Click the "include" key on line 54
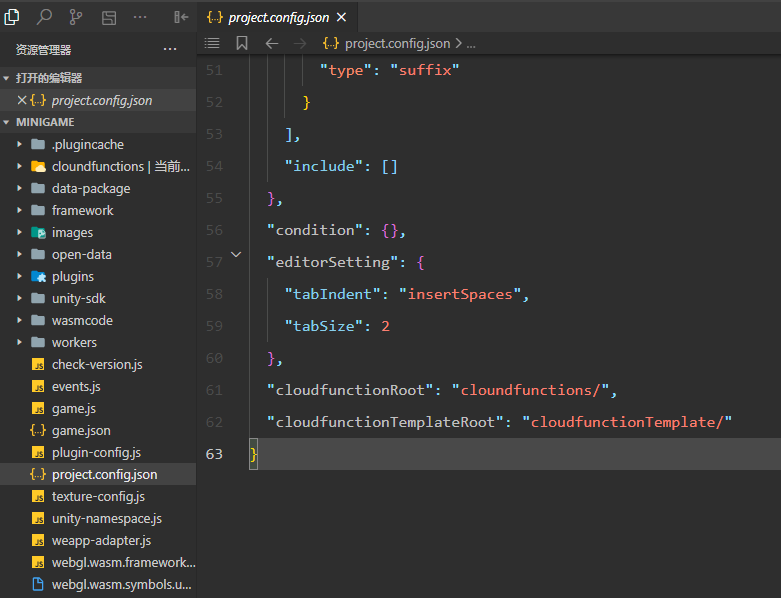Viewport: 781px width, 598px height. pos(324,166)
